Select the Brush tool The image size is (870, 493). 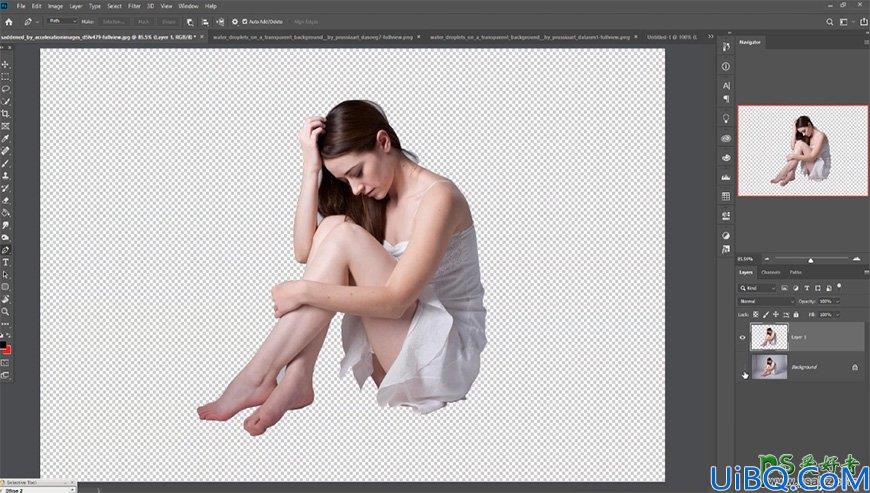[6, 164]
